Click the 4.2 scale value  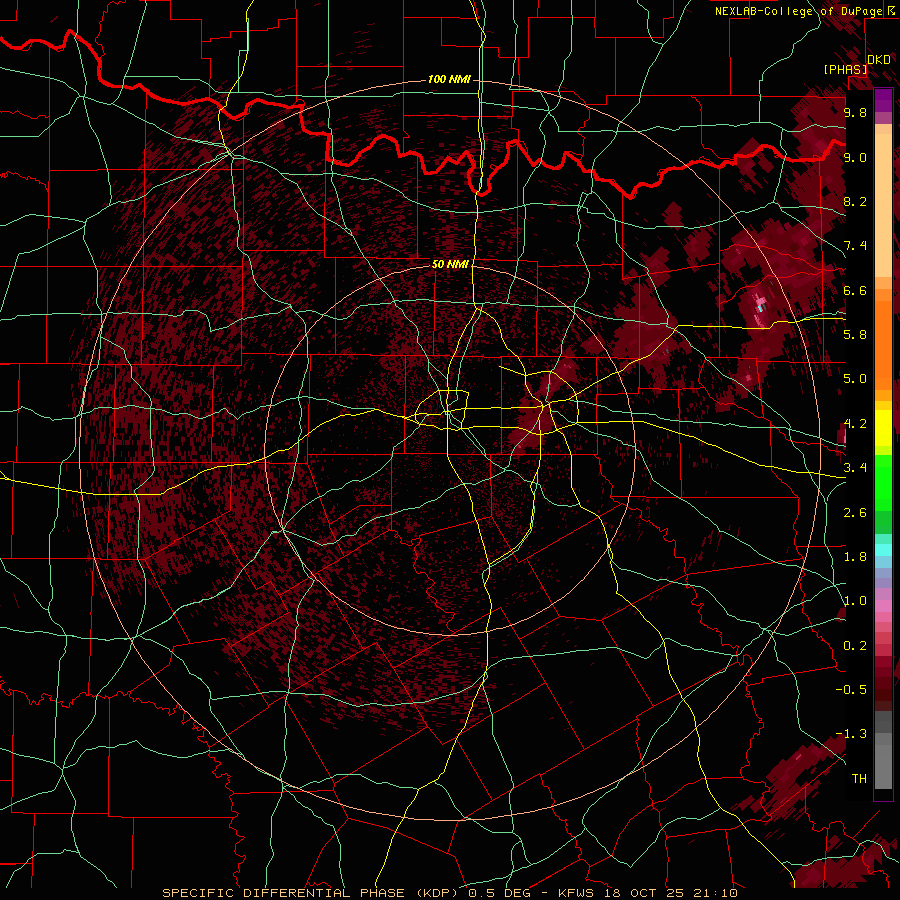pyautogui.click(x=855, y=424)
